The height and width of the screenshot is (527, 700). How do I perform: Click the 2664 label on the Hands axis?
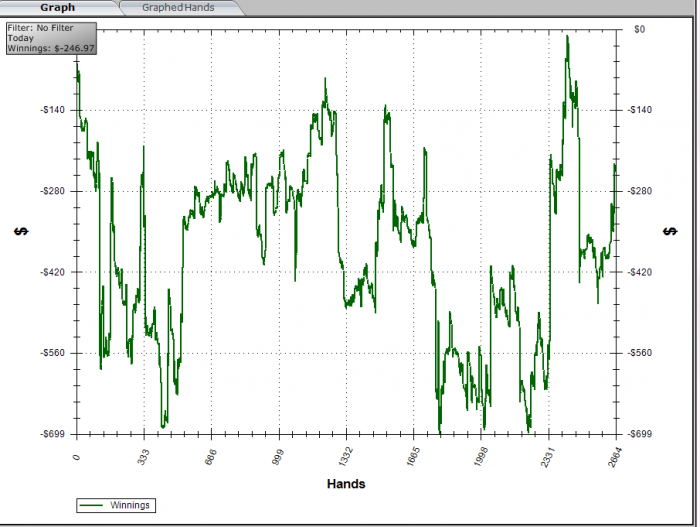[615, 456]
